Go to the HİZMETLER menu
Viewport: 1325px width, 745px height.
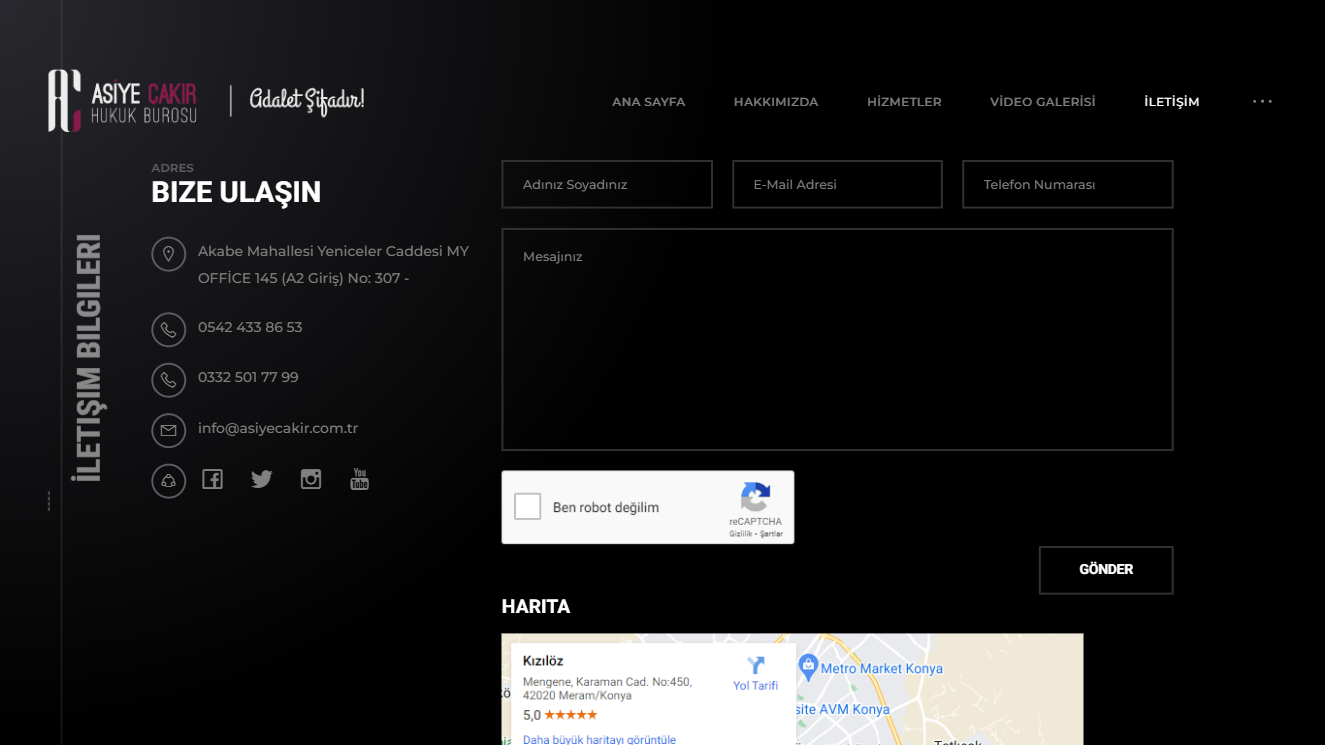coord(904,102)
